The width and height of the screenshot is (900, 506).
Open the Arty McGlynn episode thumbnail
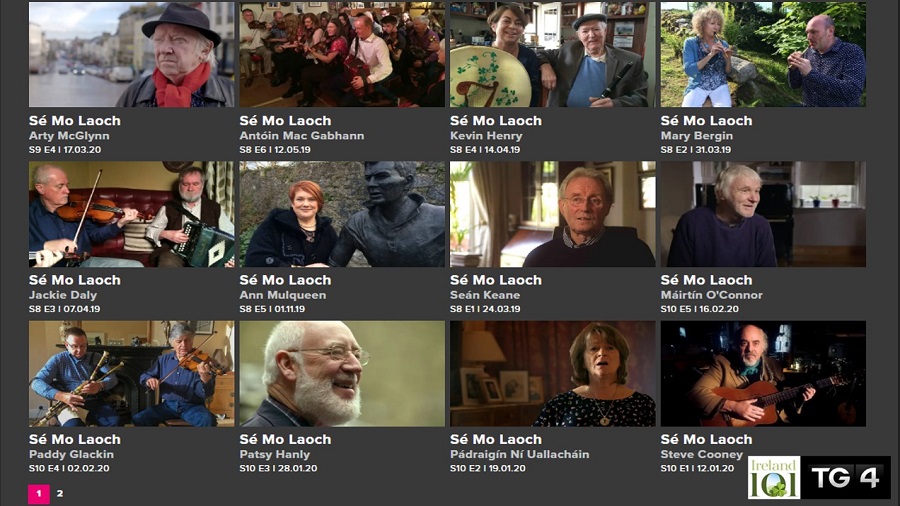131,55
